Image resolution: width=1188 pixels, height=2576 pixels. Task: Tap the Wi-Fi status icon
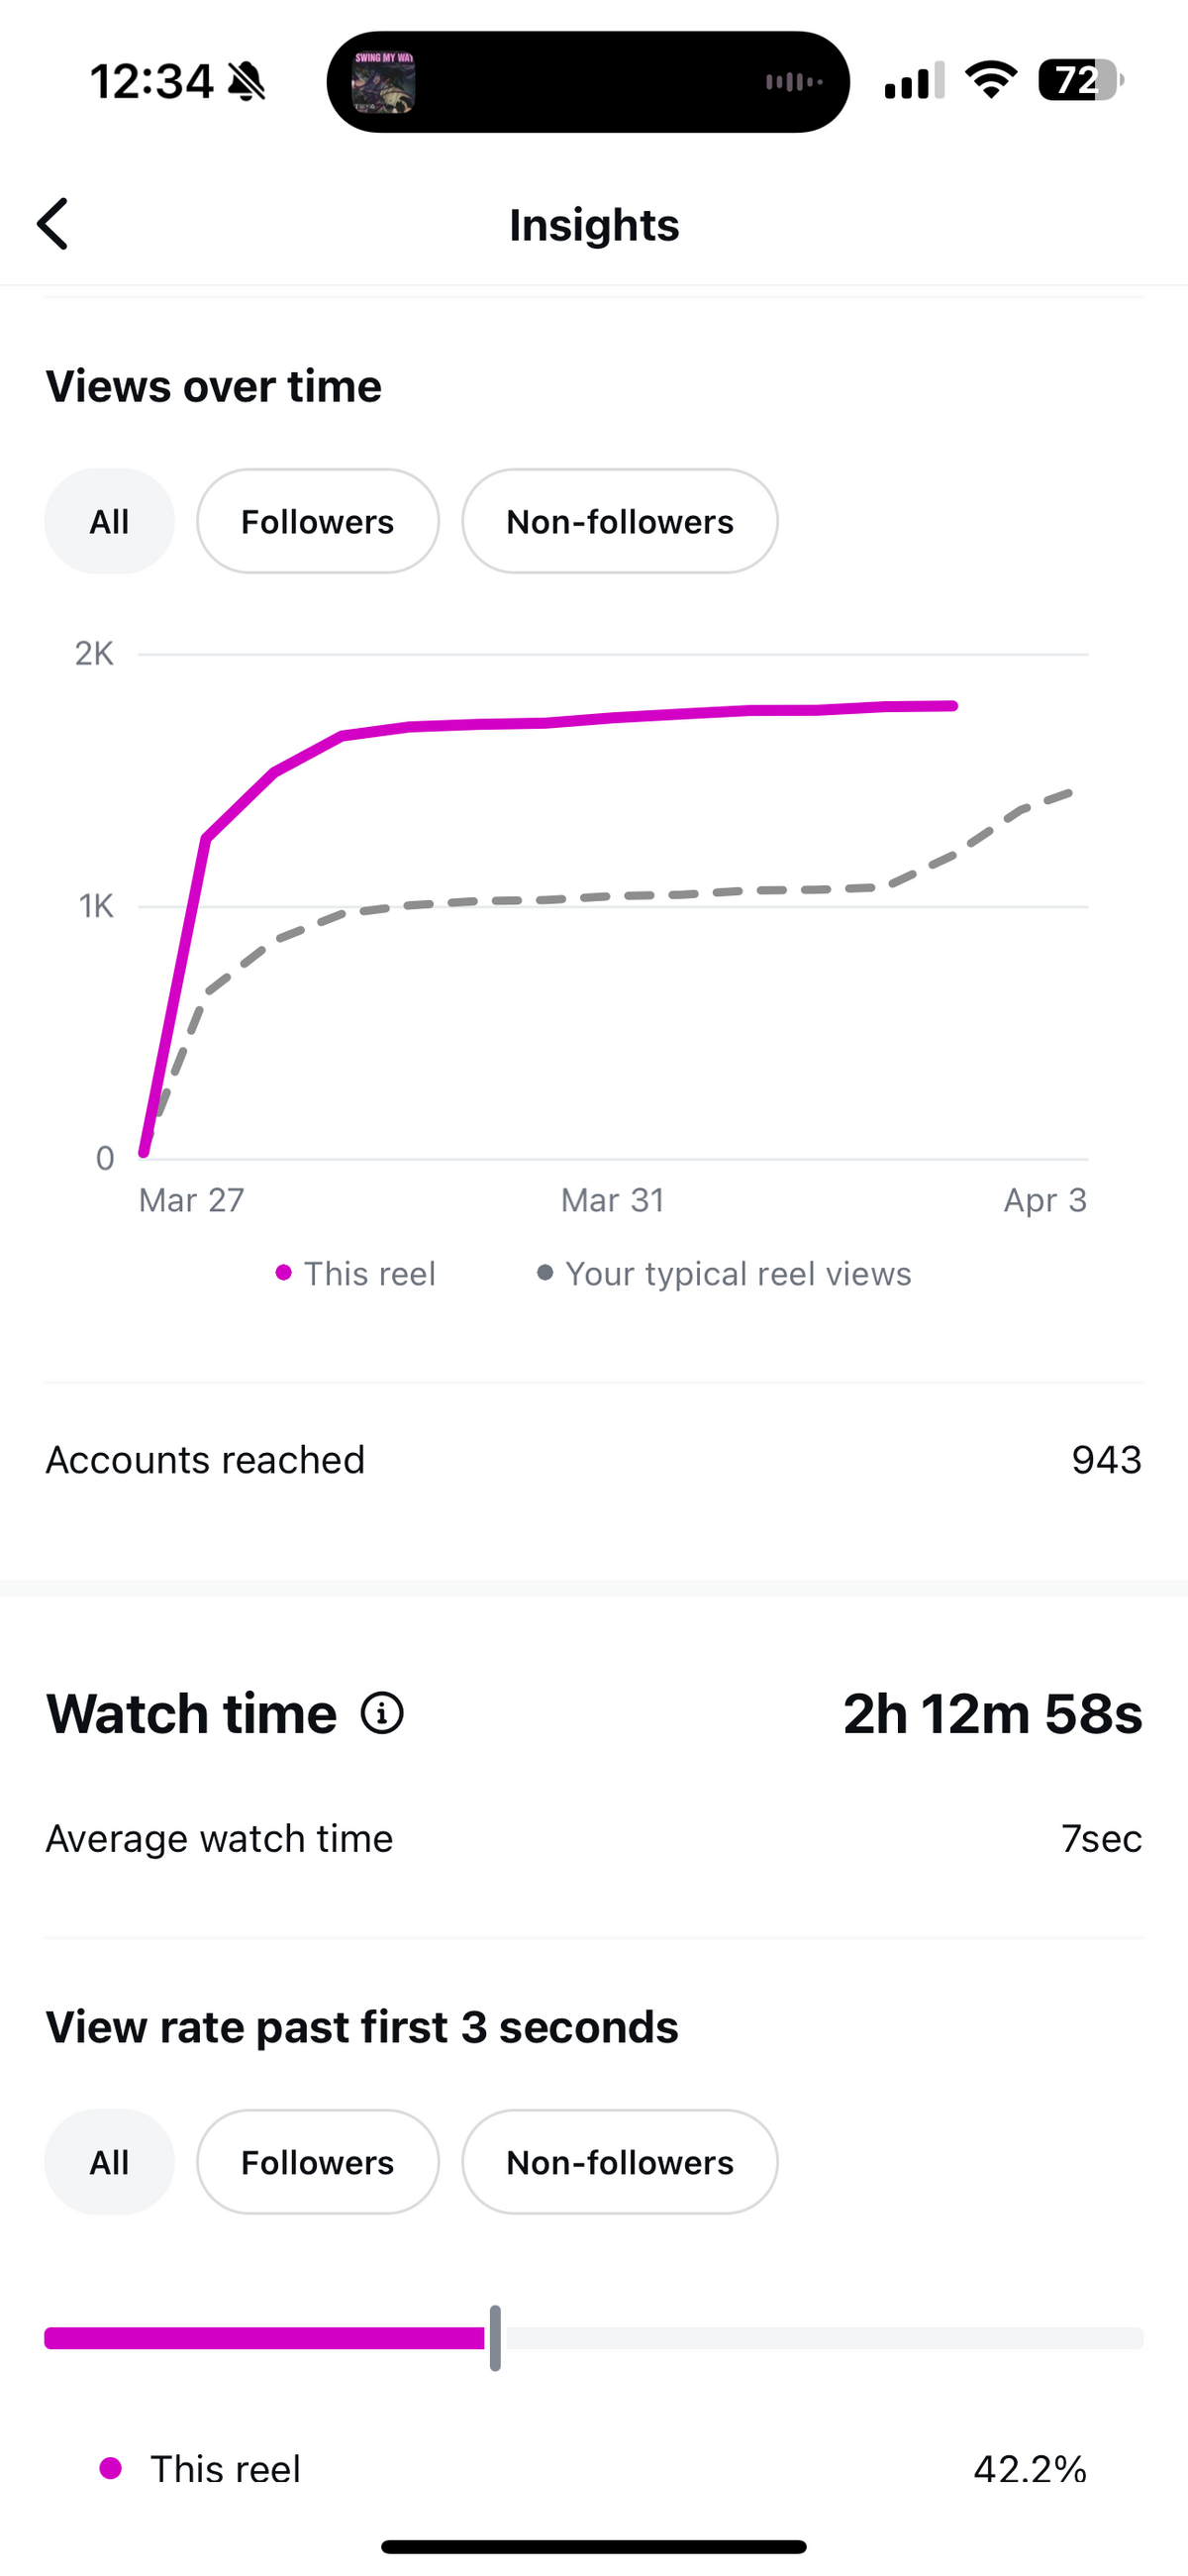[991, 80]
